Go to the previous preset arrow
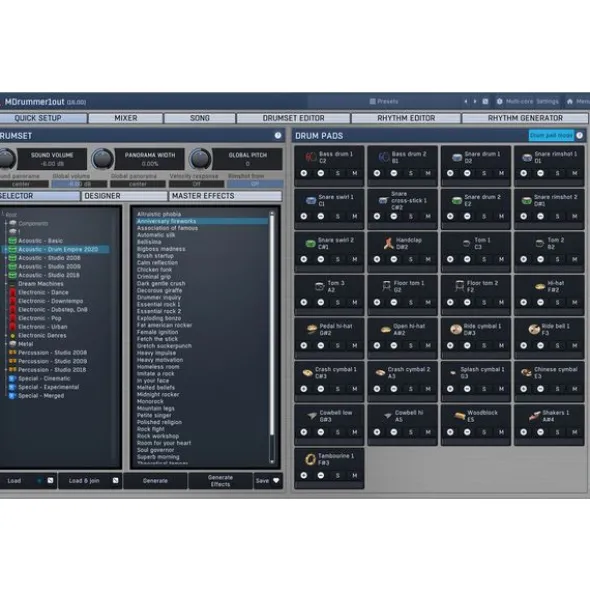The image size is (590, 591). click(x=466, y=101)
